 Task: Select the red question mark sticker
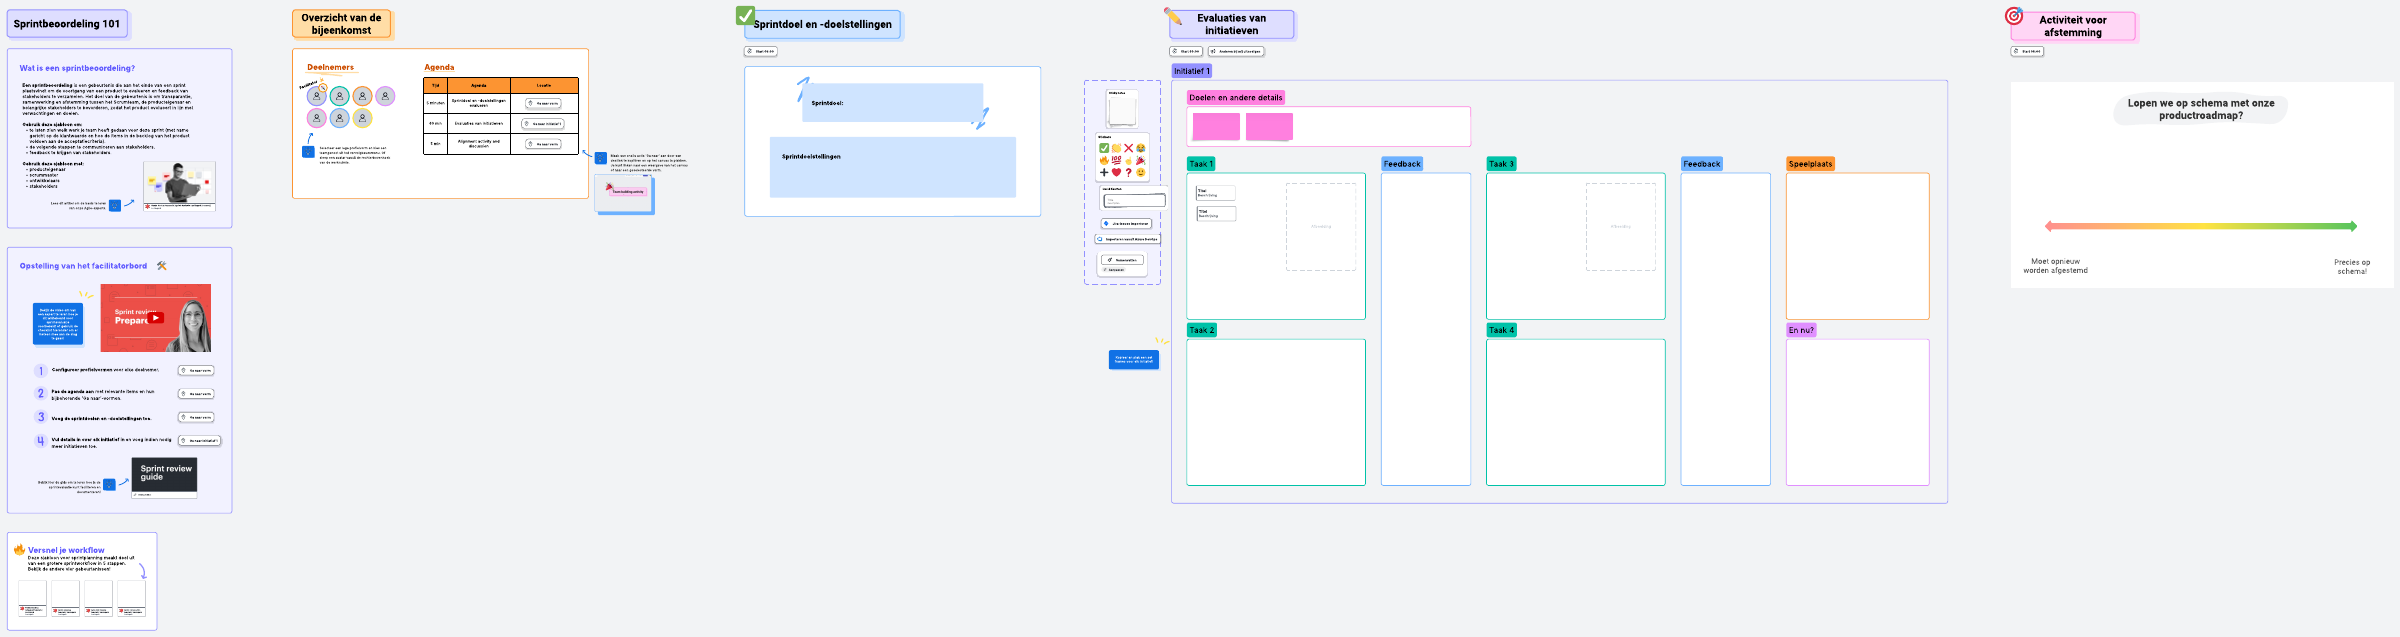coord(1129,172)
